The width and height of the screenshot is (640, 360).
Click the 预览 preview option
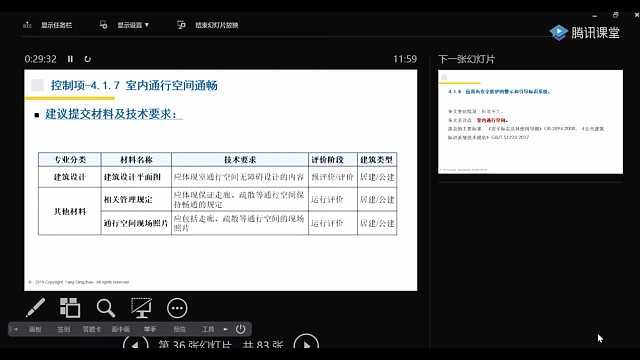click(180, 329)
